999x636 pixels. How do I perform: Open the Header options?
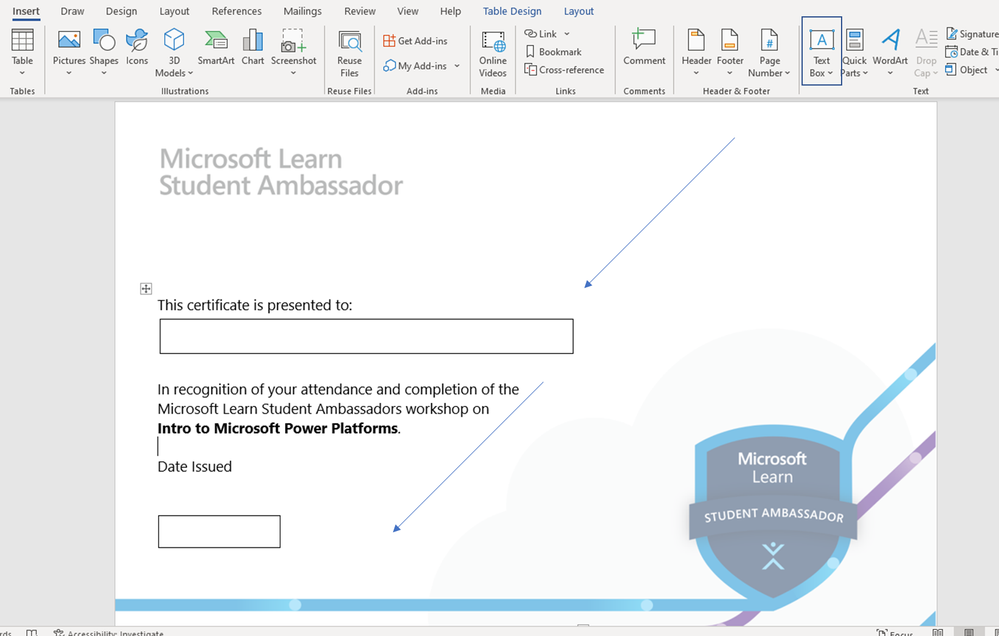pyautogui.click(x=696, y=52)
